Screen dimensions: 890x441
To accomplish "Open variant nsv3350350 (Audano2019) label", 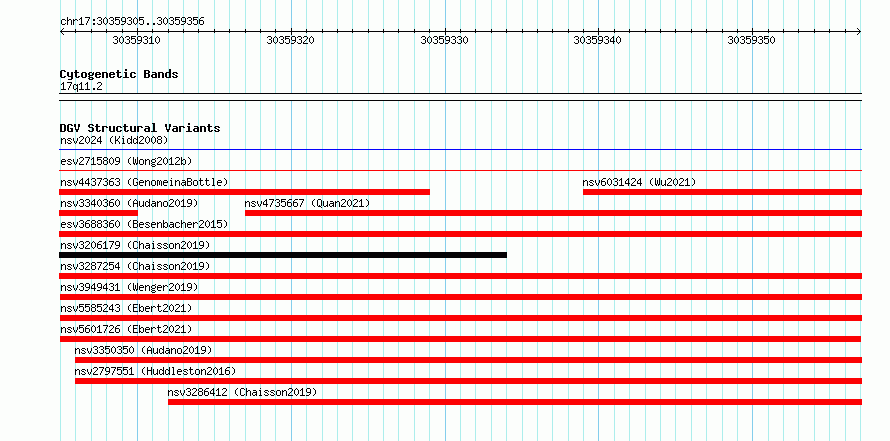I will click(143, 350).
